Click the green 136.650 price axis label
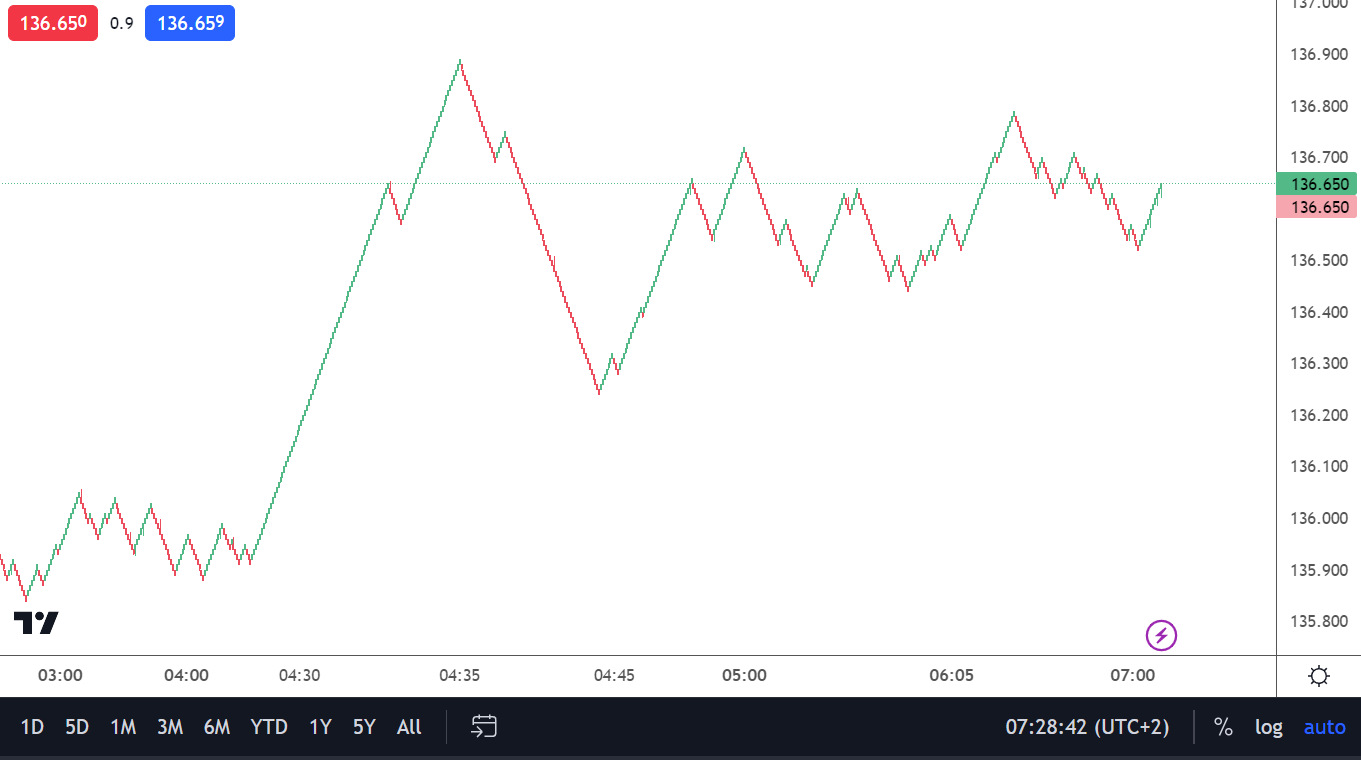 [x=1316, y=184]
